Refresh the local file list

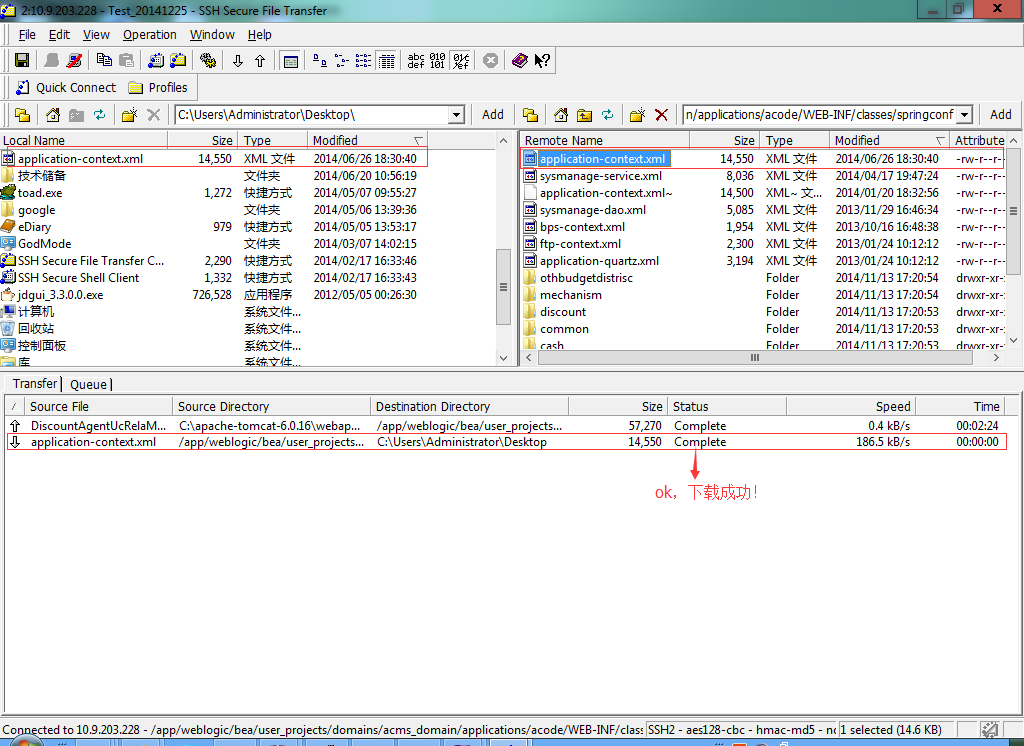point(99,115)
